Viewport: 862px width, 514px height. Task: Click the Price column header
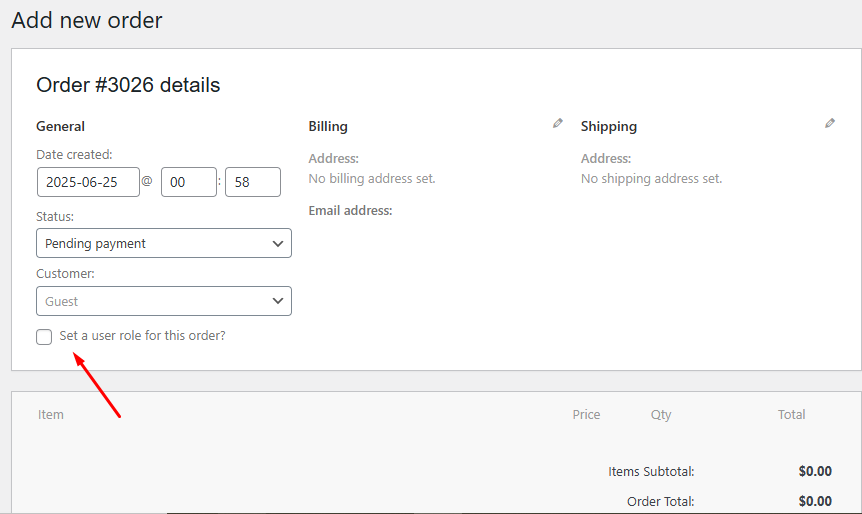pos(586,414)
